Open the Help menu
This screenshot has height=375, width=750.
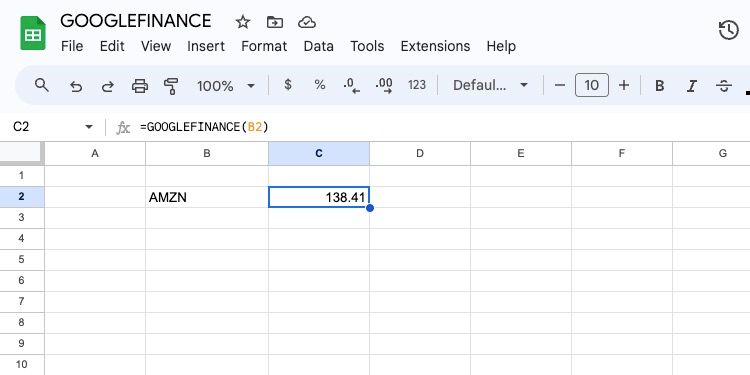(x=501, y=46)
